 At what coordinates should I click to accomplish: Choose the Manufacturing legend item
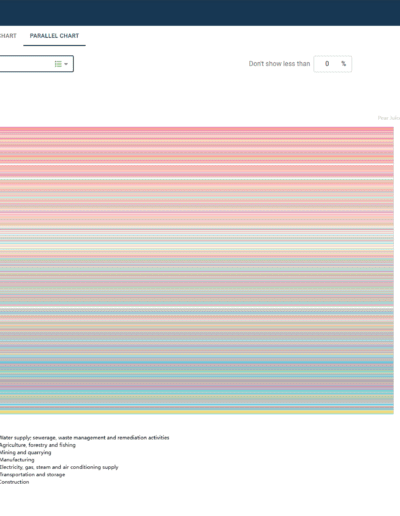[17, 460]
